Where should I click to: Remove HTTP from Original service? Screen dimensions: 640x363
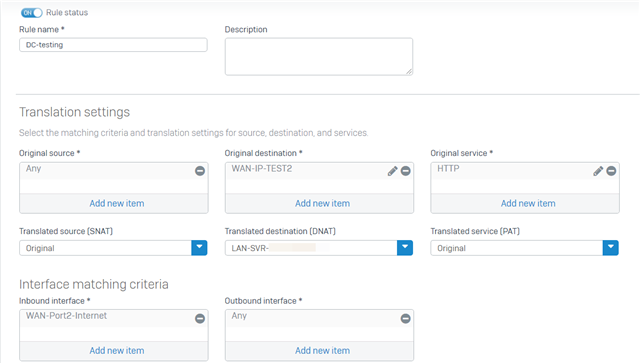tap(611, 171)
